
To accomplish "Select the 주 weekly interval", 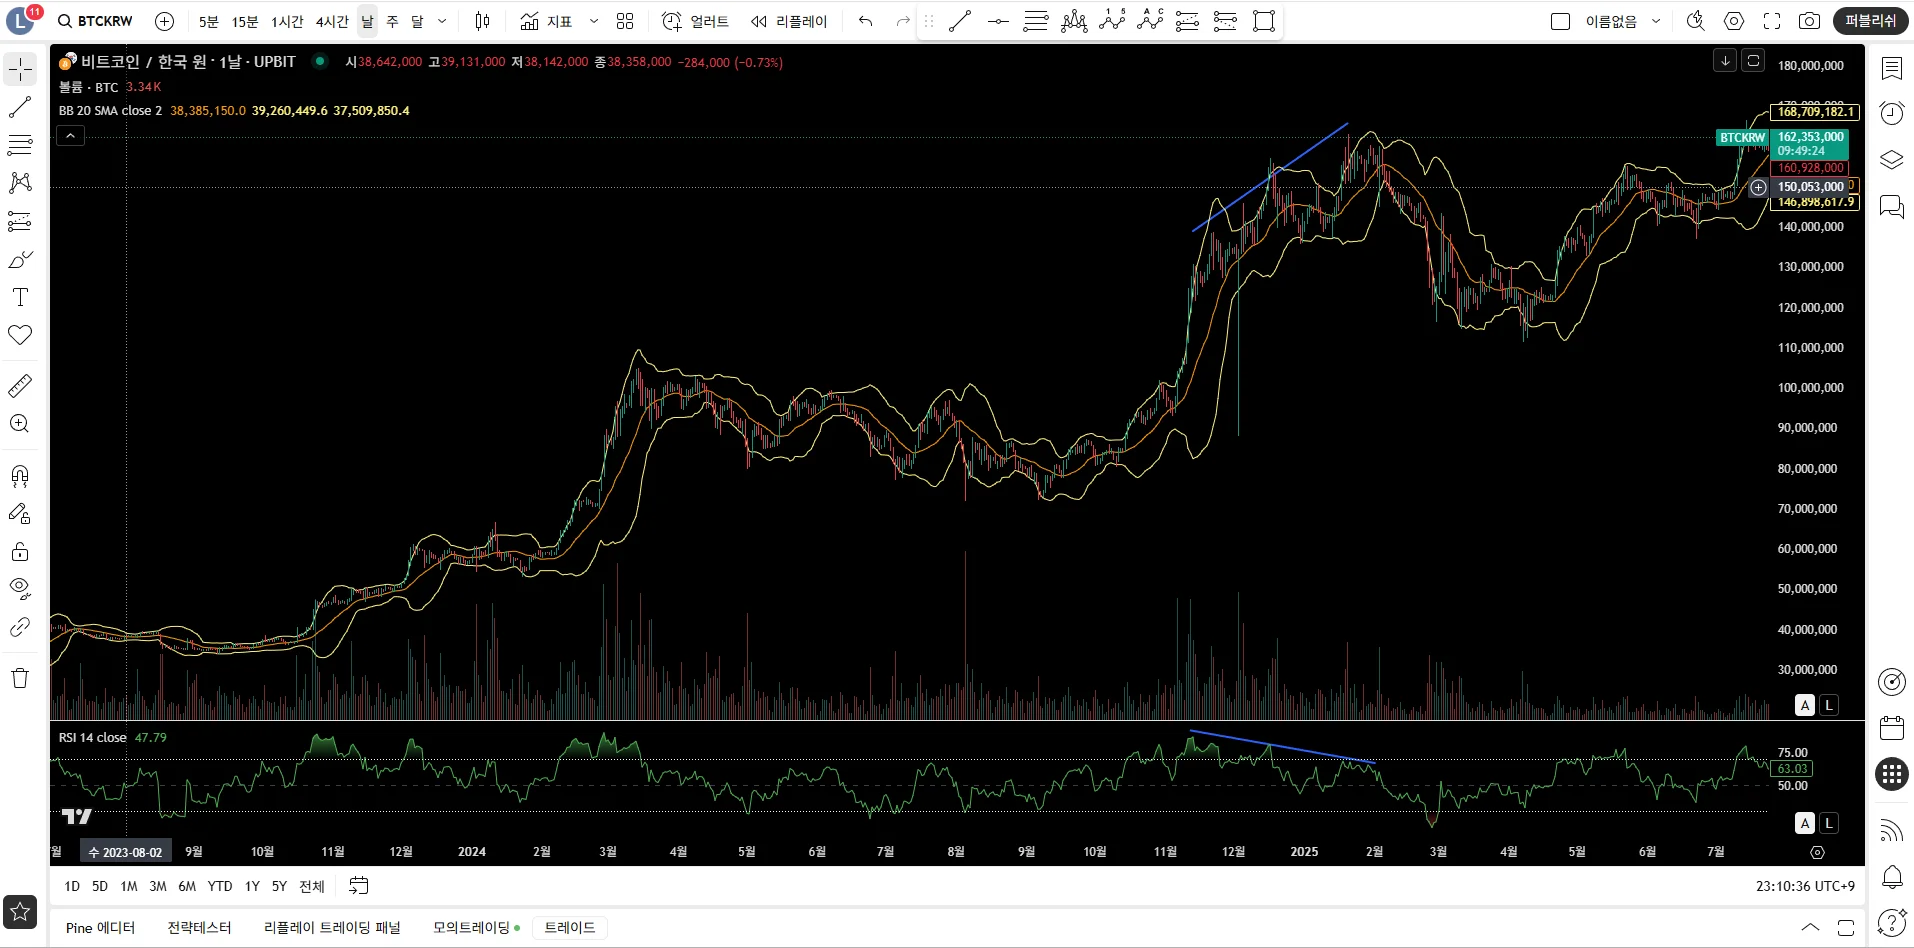I will coord(392,21).
